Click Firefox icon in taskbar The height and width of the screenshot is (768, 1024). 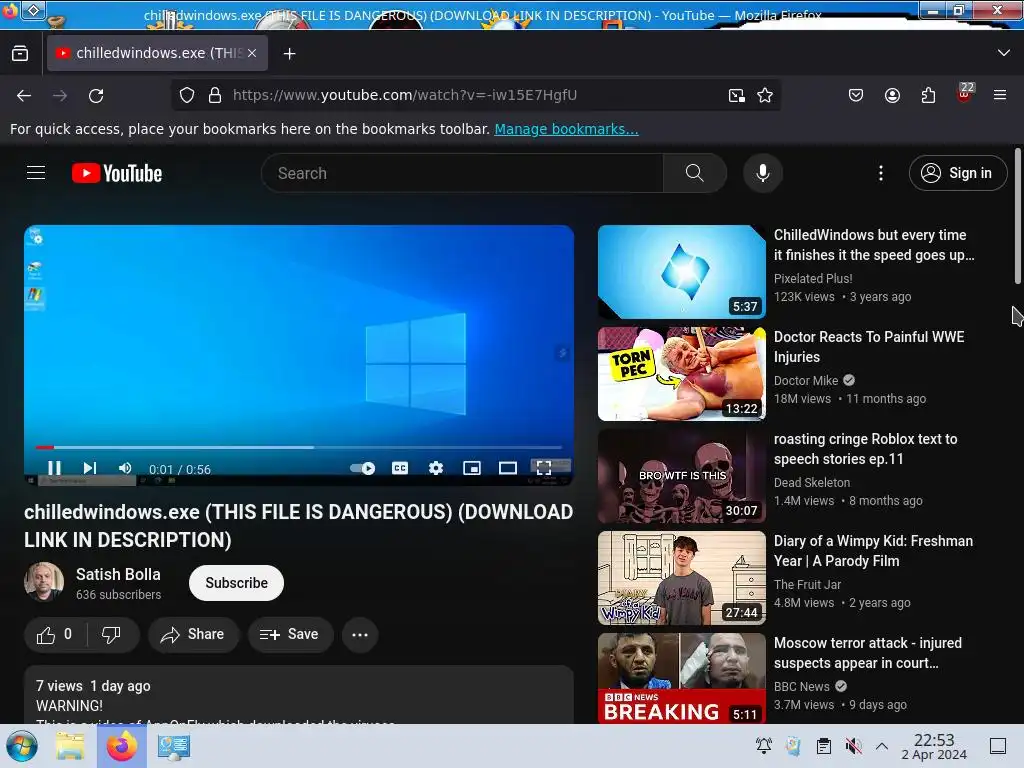tap(122, 746)
